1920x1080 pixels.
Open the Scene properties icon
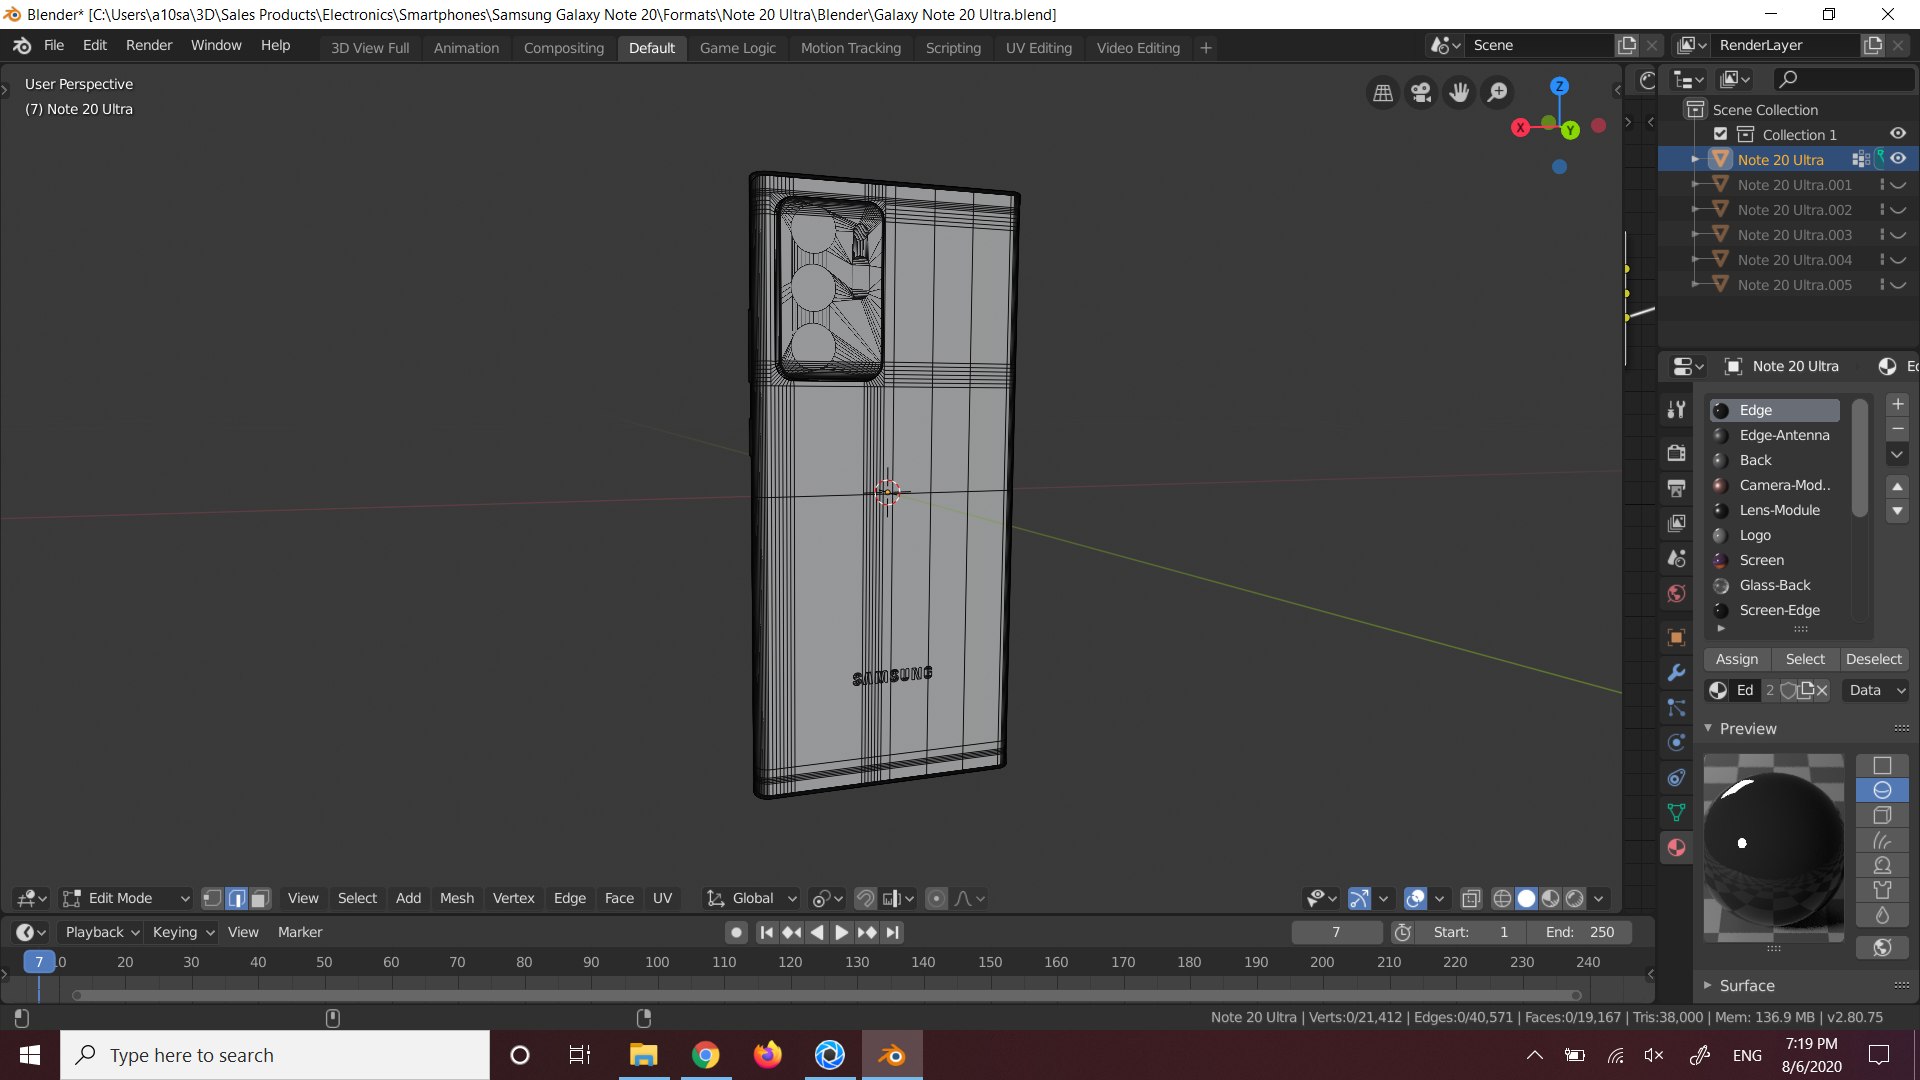[x=1677, y=558]
